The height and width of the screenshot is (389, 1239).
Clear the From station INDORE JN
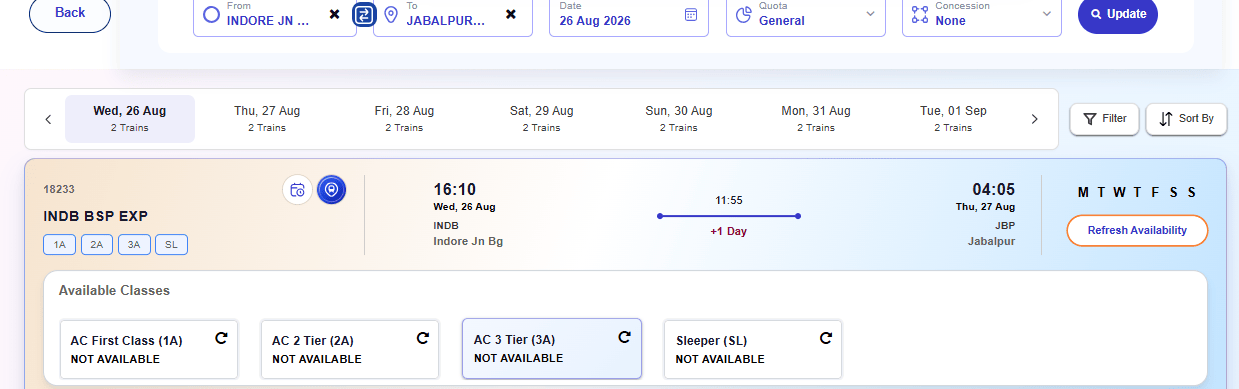(x=334, y=14)
